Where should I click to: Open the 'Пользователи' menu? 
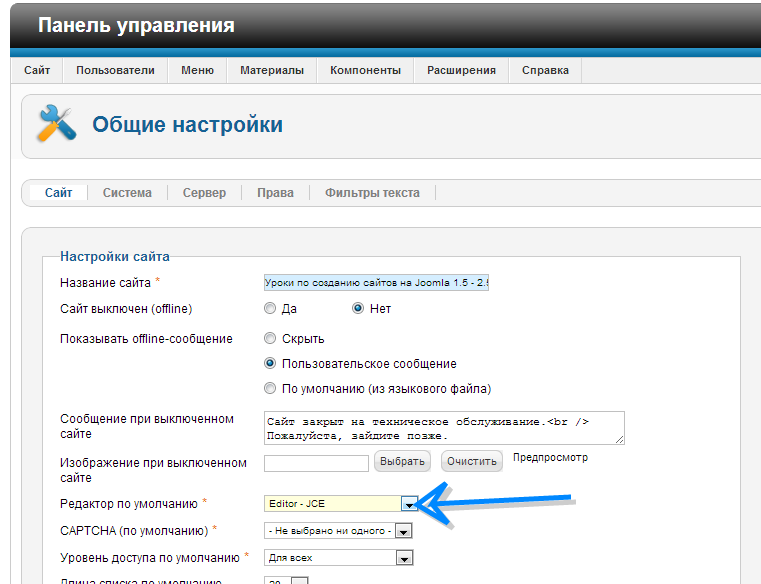point(115,71)
